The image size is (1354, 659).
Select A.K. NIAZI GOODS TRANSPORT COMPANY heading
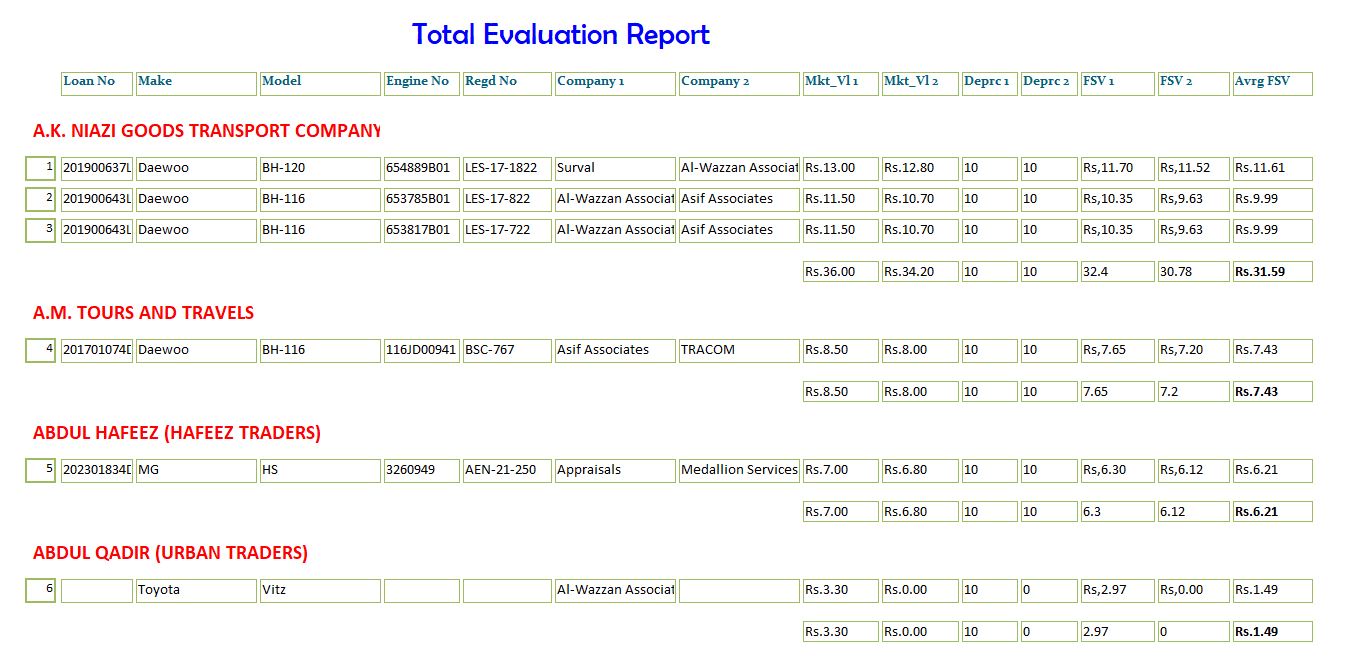pos(206,131)
